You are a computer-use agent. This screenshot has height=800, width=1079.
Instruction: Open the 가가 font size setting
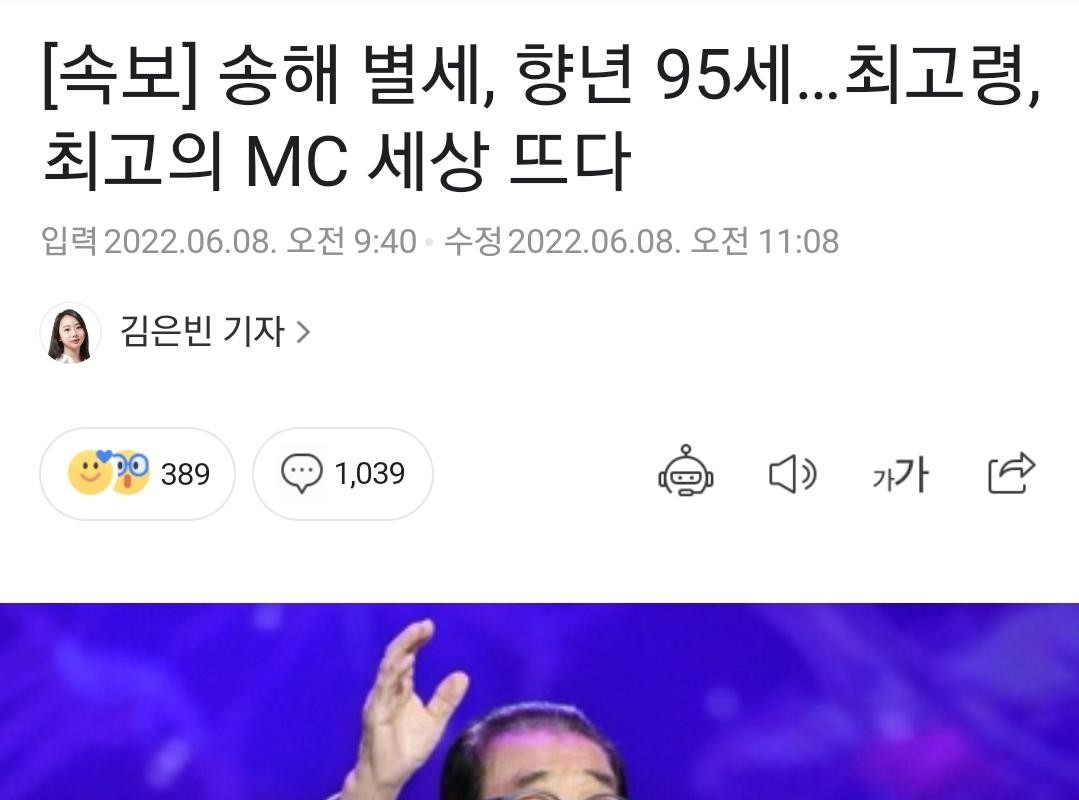(x=900, y=474)
